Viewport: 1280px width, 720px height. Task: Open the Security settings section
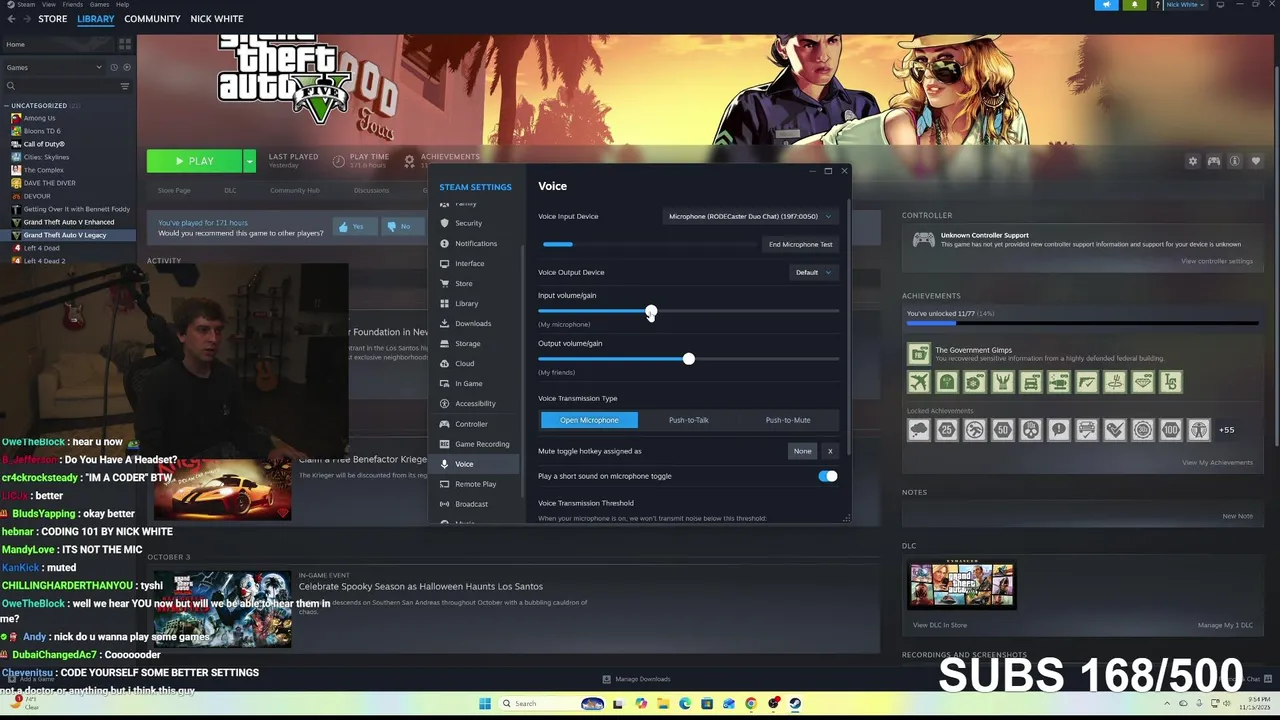tap(468, 223)
